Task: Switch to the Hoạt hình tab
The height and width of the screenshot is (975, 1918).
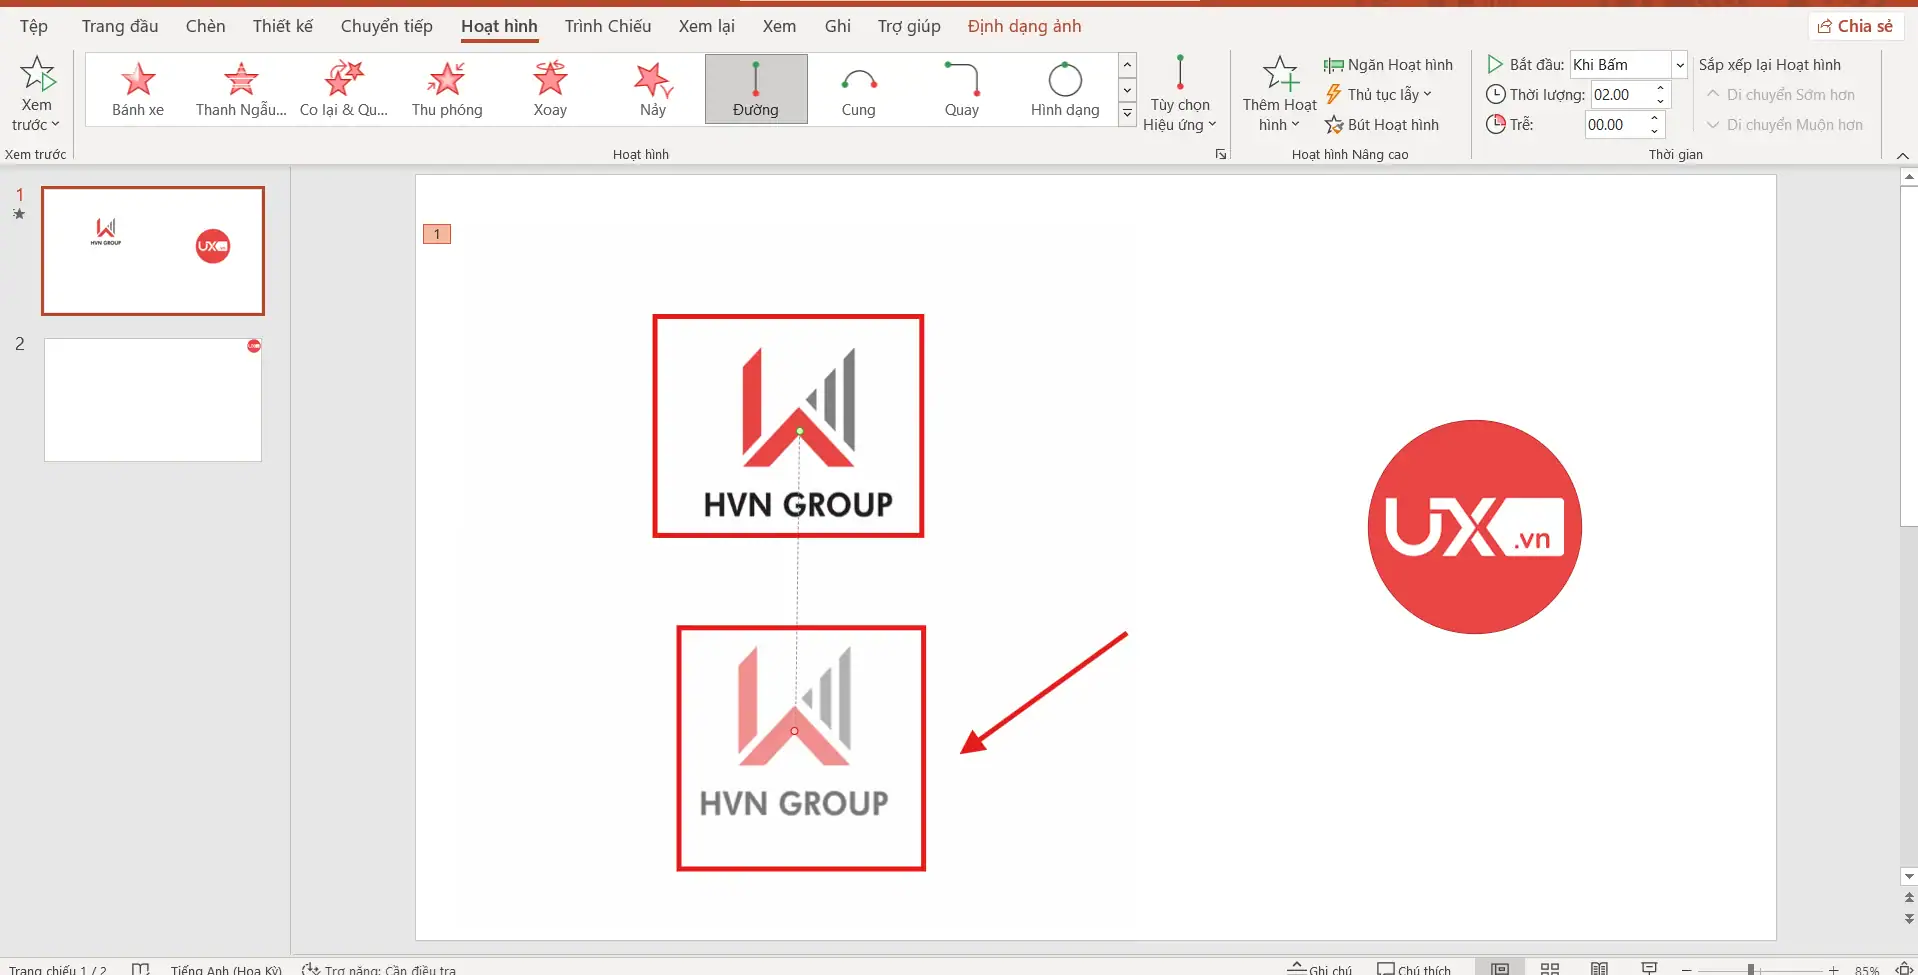Action: (499, 26)
